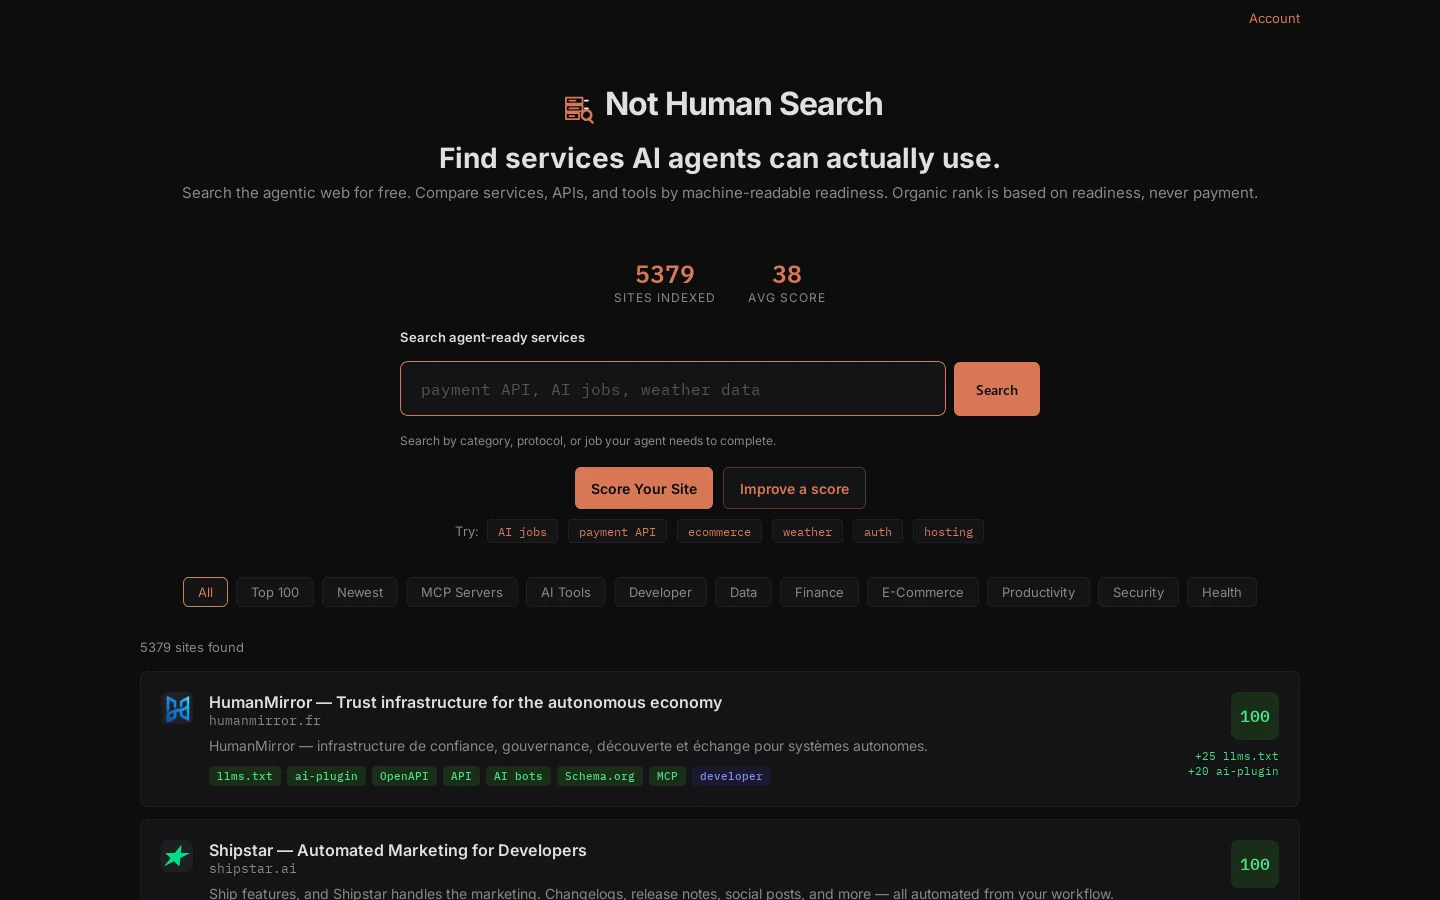Viewport: 1440px width, 900px height.
Task: Click the shipstar.ai domain text
Action: pyautogui.click(x=253, y=869)
